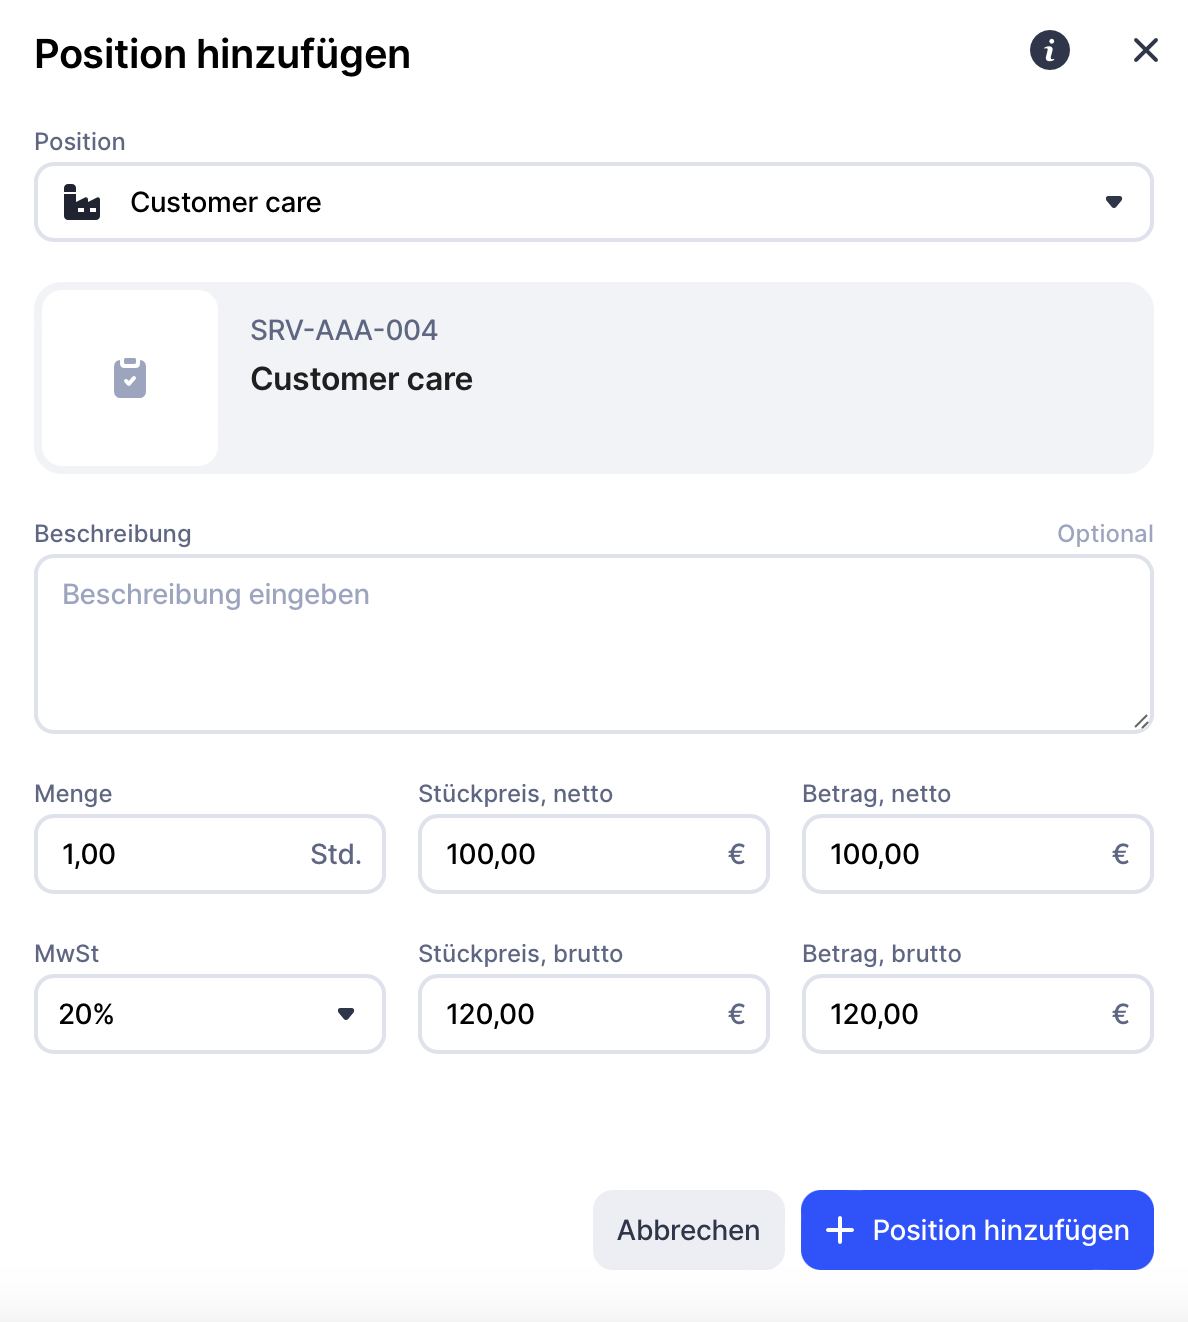Click the clipboard icon thumbnail for SRV-AAA-004
This screenshot has width=1188, height=1322.
130,378
